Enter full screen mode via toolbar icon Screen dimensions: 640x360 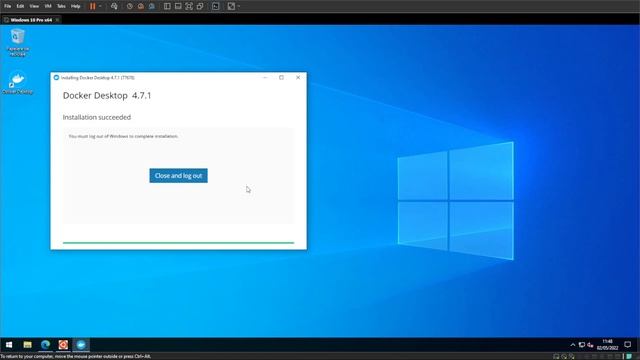tap(189, 6)
